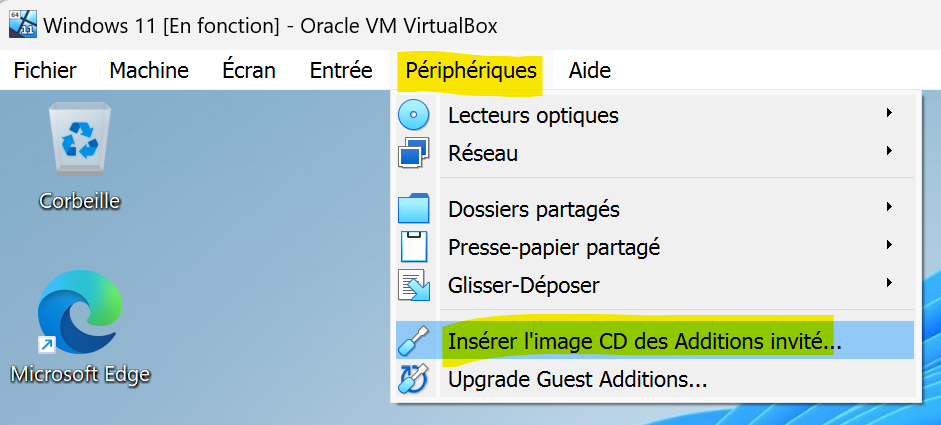The width and height of the screenshot is (941, 425).
Task: Expand the Lecteurs optiques submenu arrow
Action: pyautogui.click(x=889, y=112)
